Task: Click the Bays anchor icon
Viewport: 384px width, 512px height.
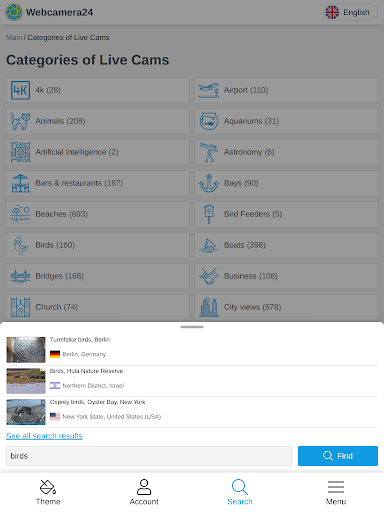Action: coord(209,183)
